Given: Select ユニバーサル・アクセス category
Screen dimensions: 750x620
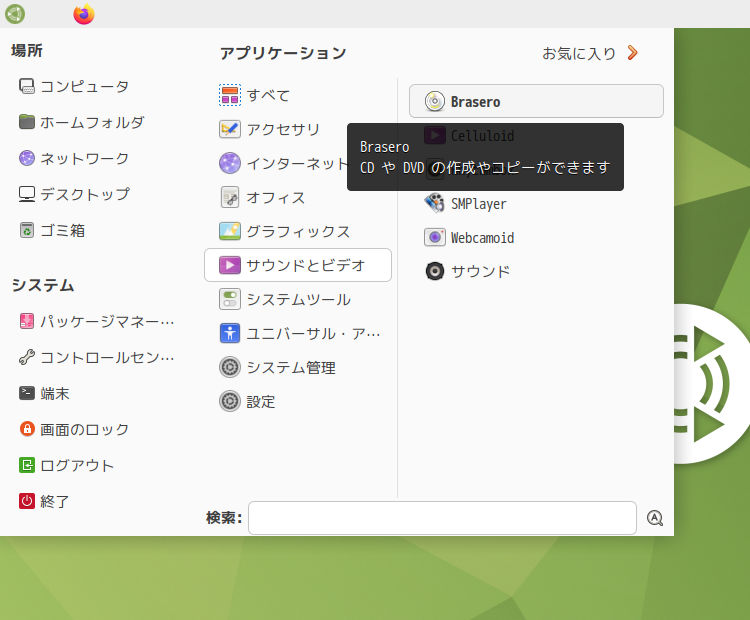Looking at the screenshot, I should pos(298,333).
